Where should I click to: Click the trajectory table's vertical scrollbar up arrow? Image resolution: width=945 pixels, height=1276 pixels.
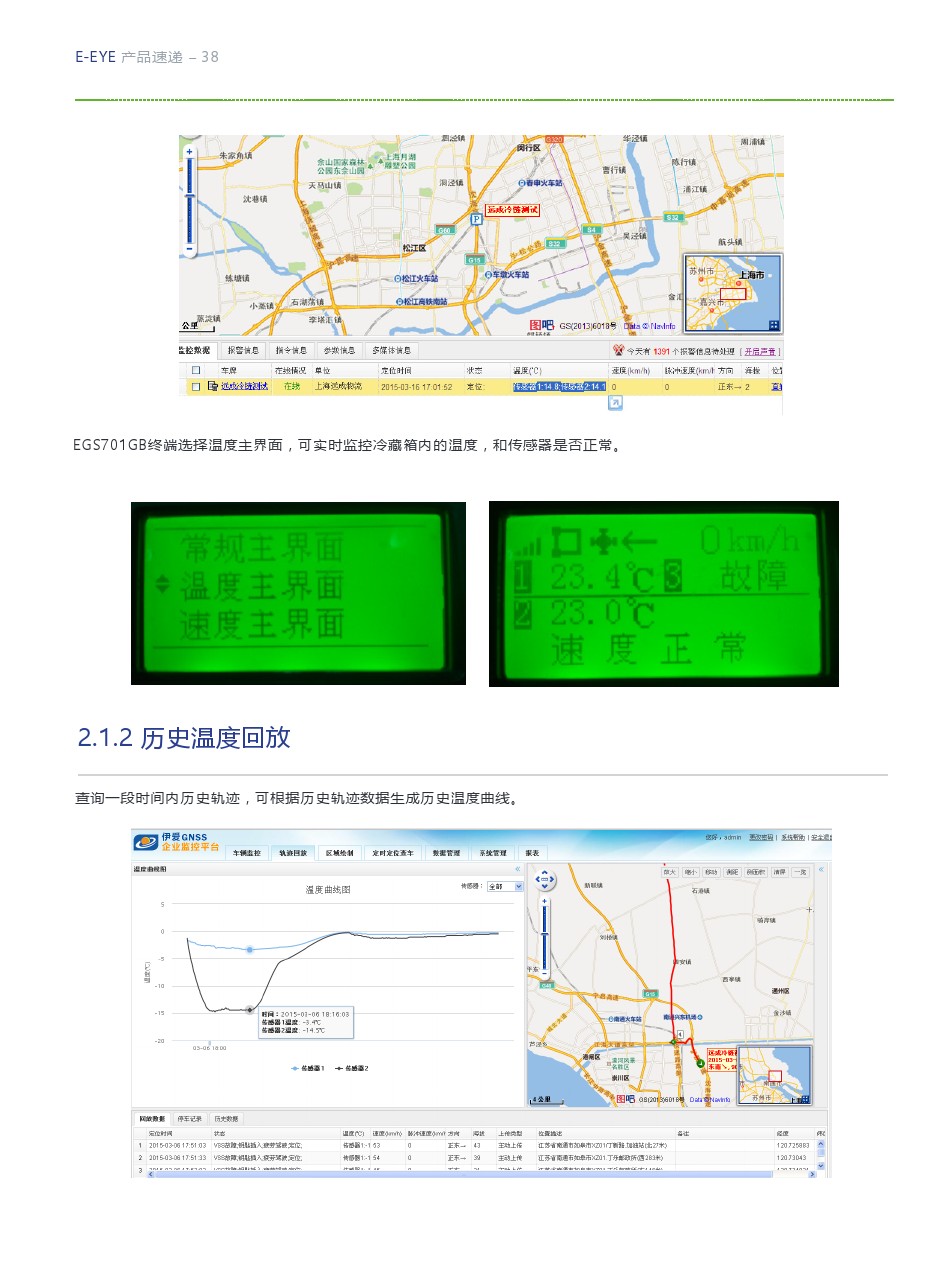[x=821, y=1144]
